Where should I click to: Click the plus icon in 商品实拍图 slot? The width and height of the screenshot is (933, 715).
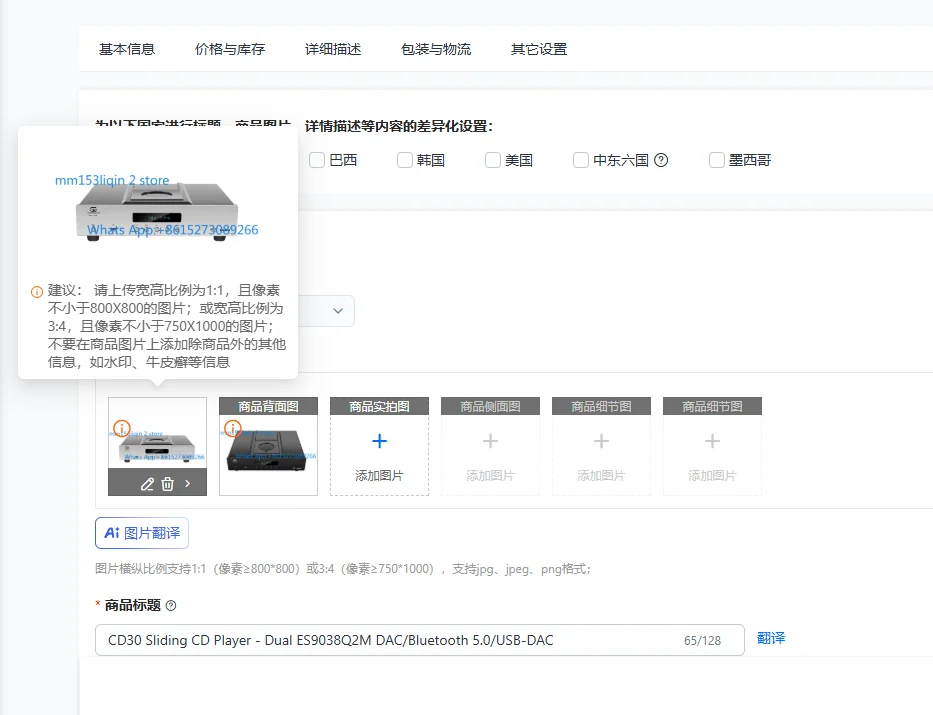pos(379,441)
